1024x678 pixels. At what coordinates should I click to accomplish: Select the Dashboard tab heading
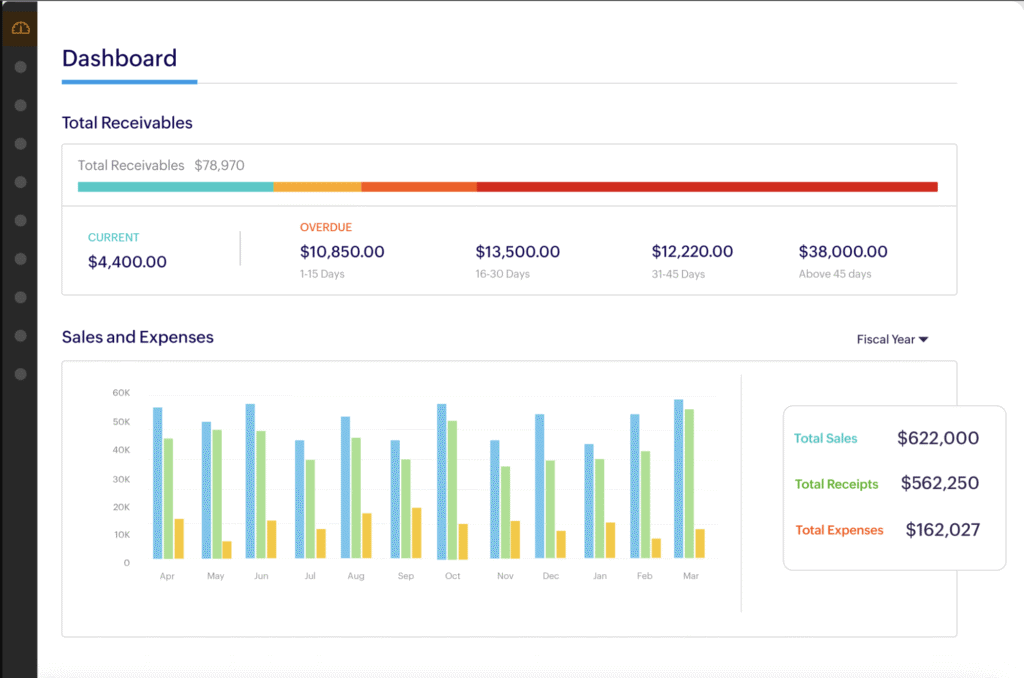coord(119,58)
